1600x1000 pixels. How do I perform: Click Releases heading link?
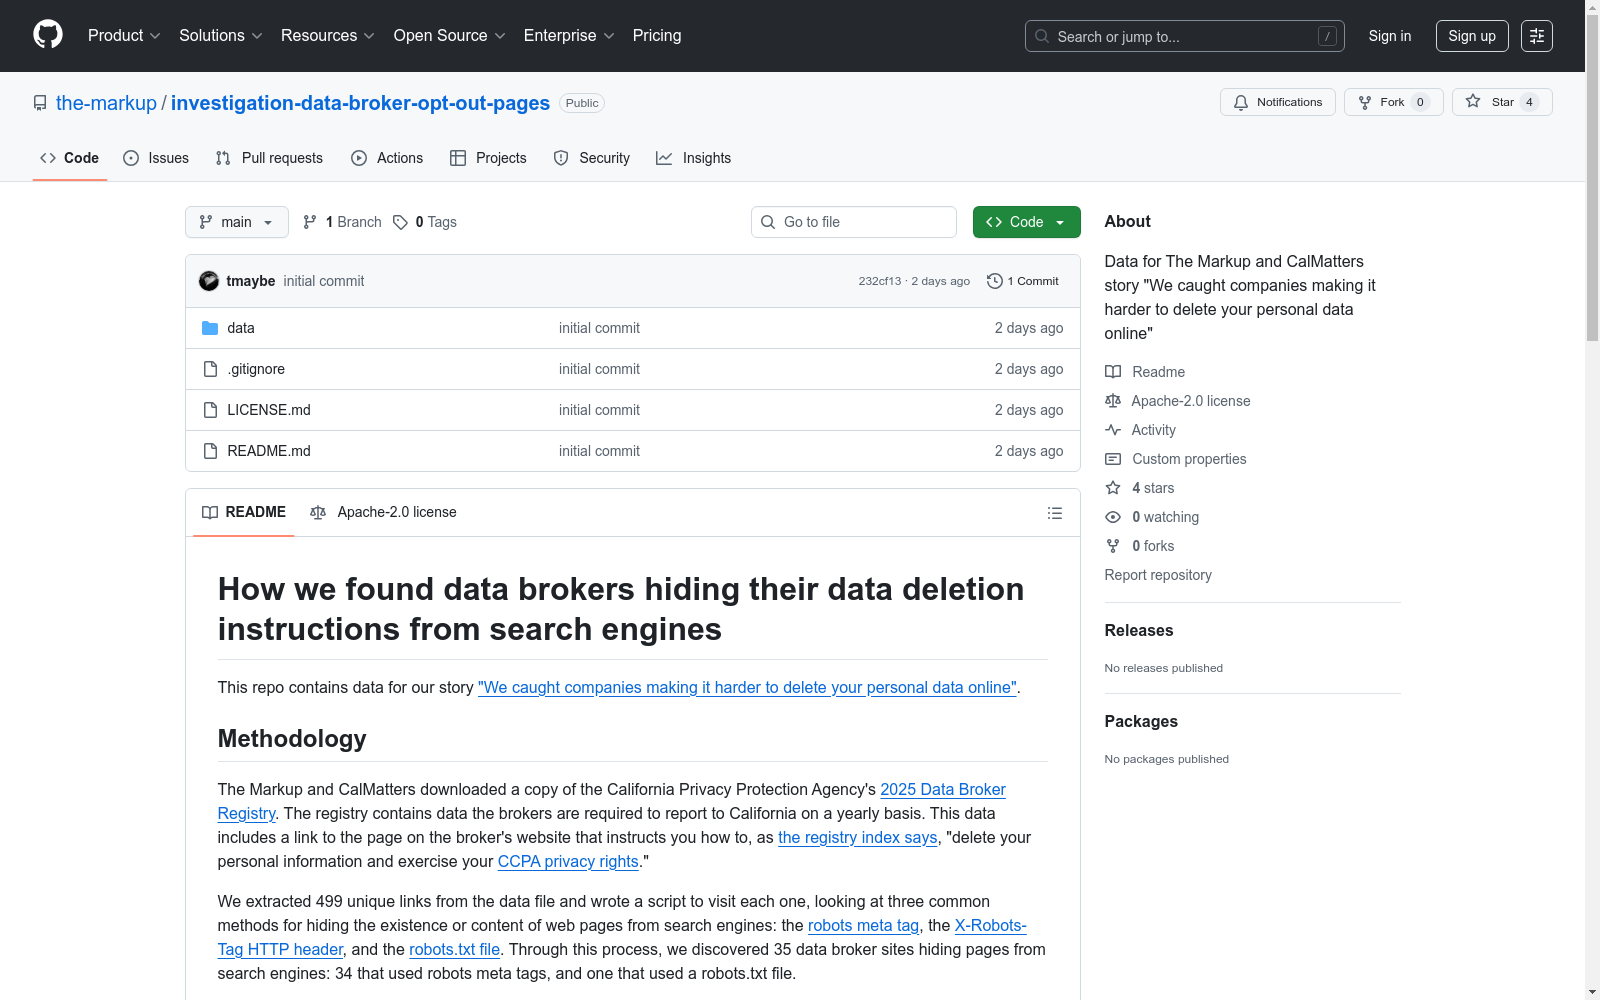pyautogui.click(x=1139, y=630)
